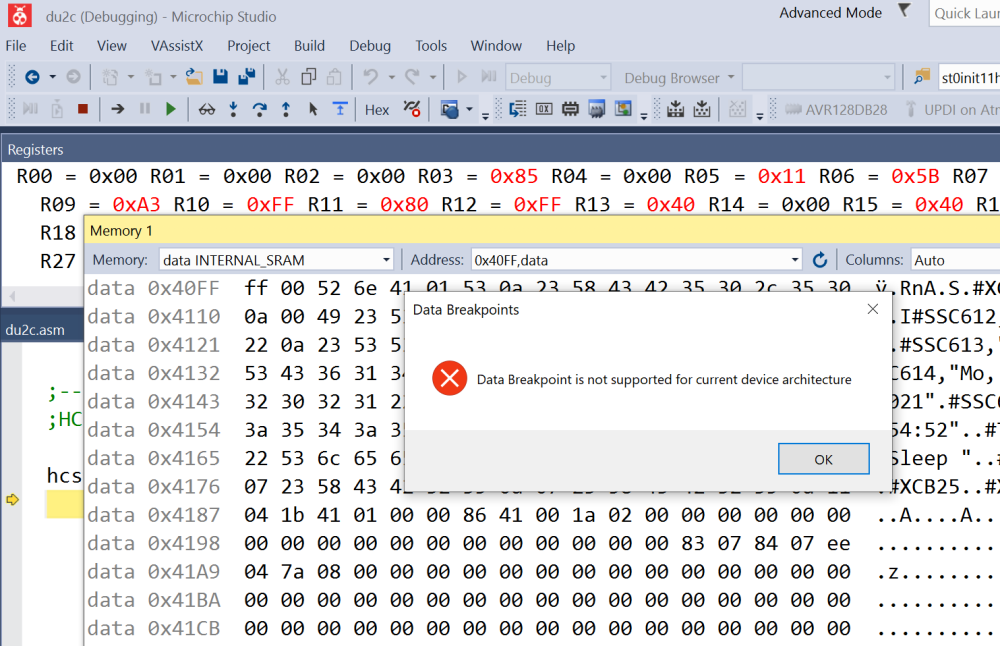This screenshot has height=646, width=1000.
Task: Click register value R03 0x85
Action: (514, 176)
